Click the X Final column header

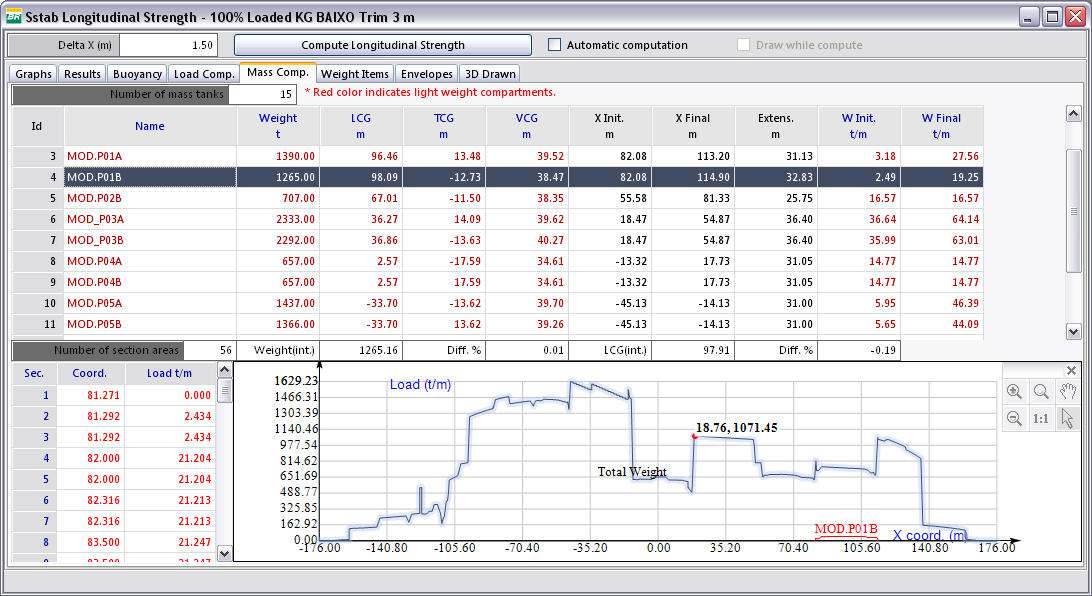tap(692, 126)
